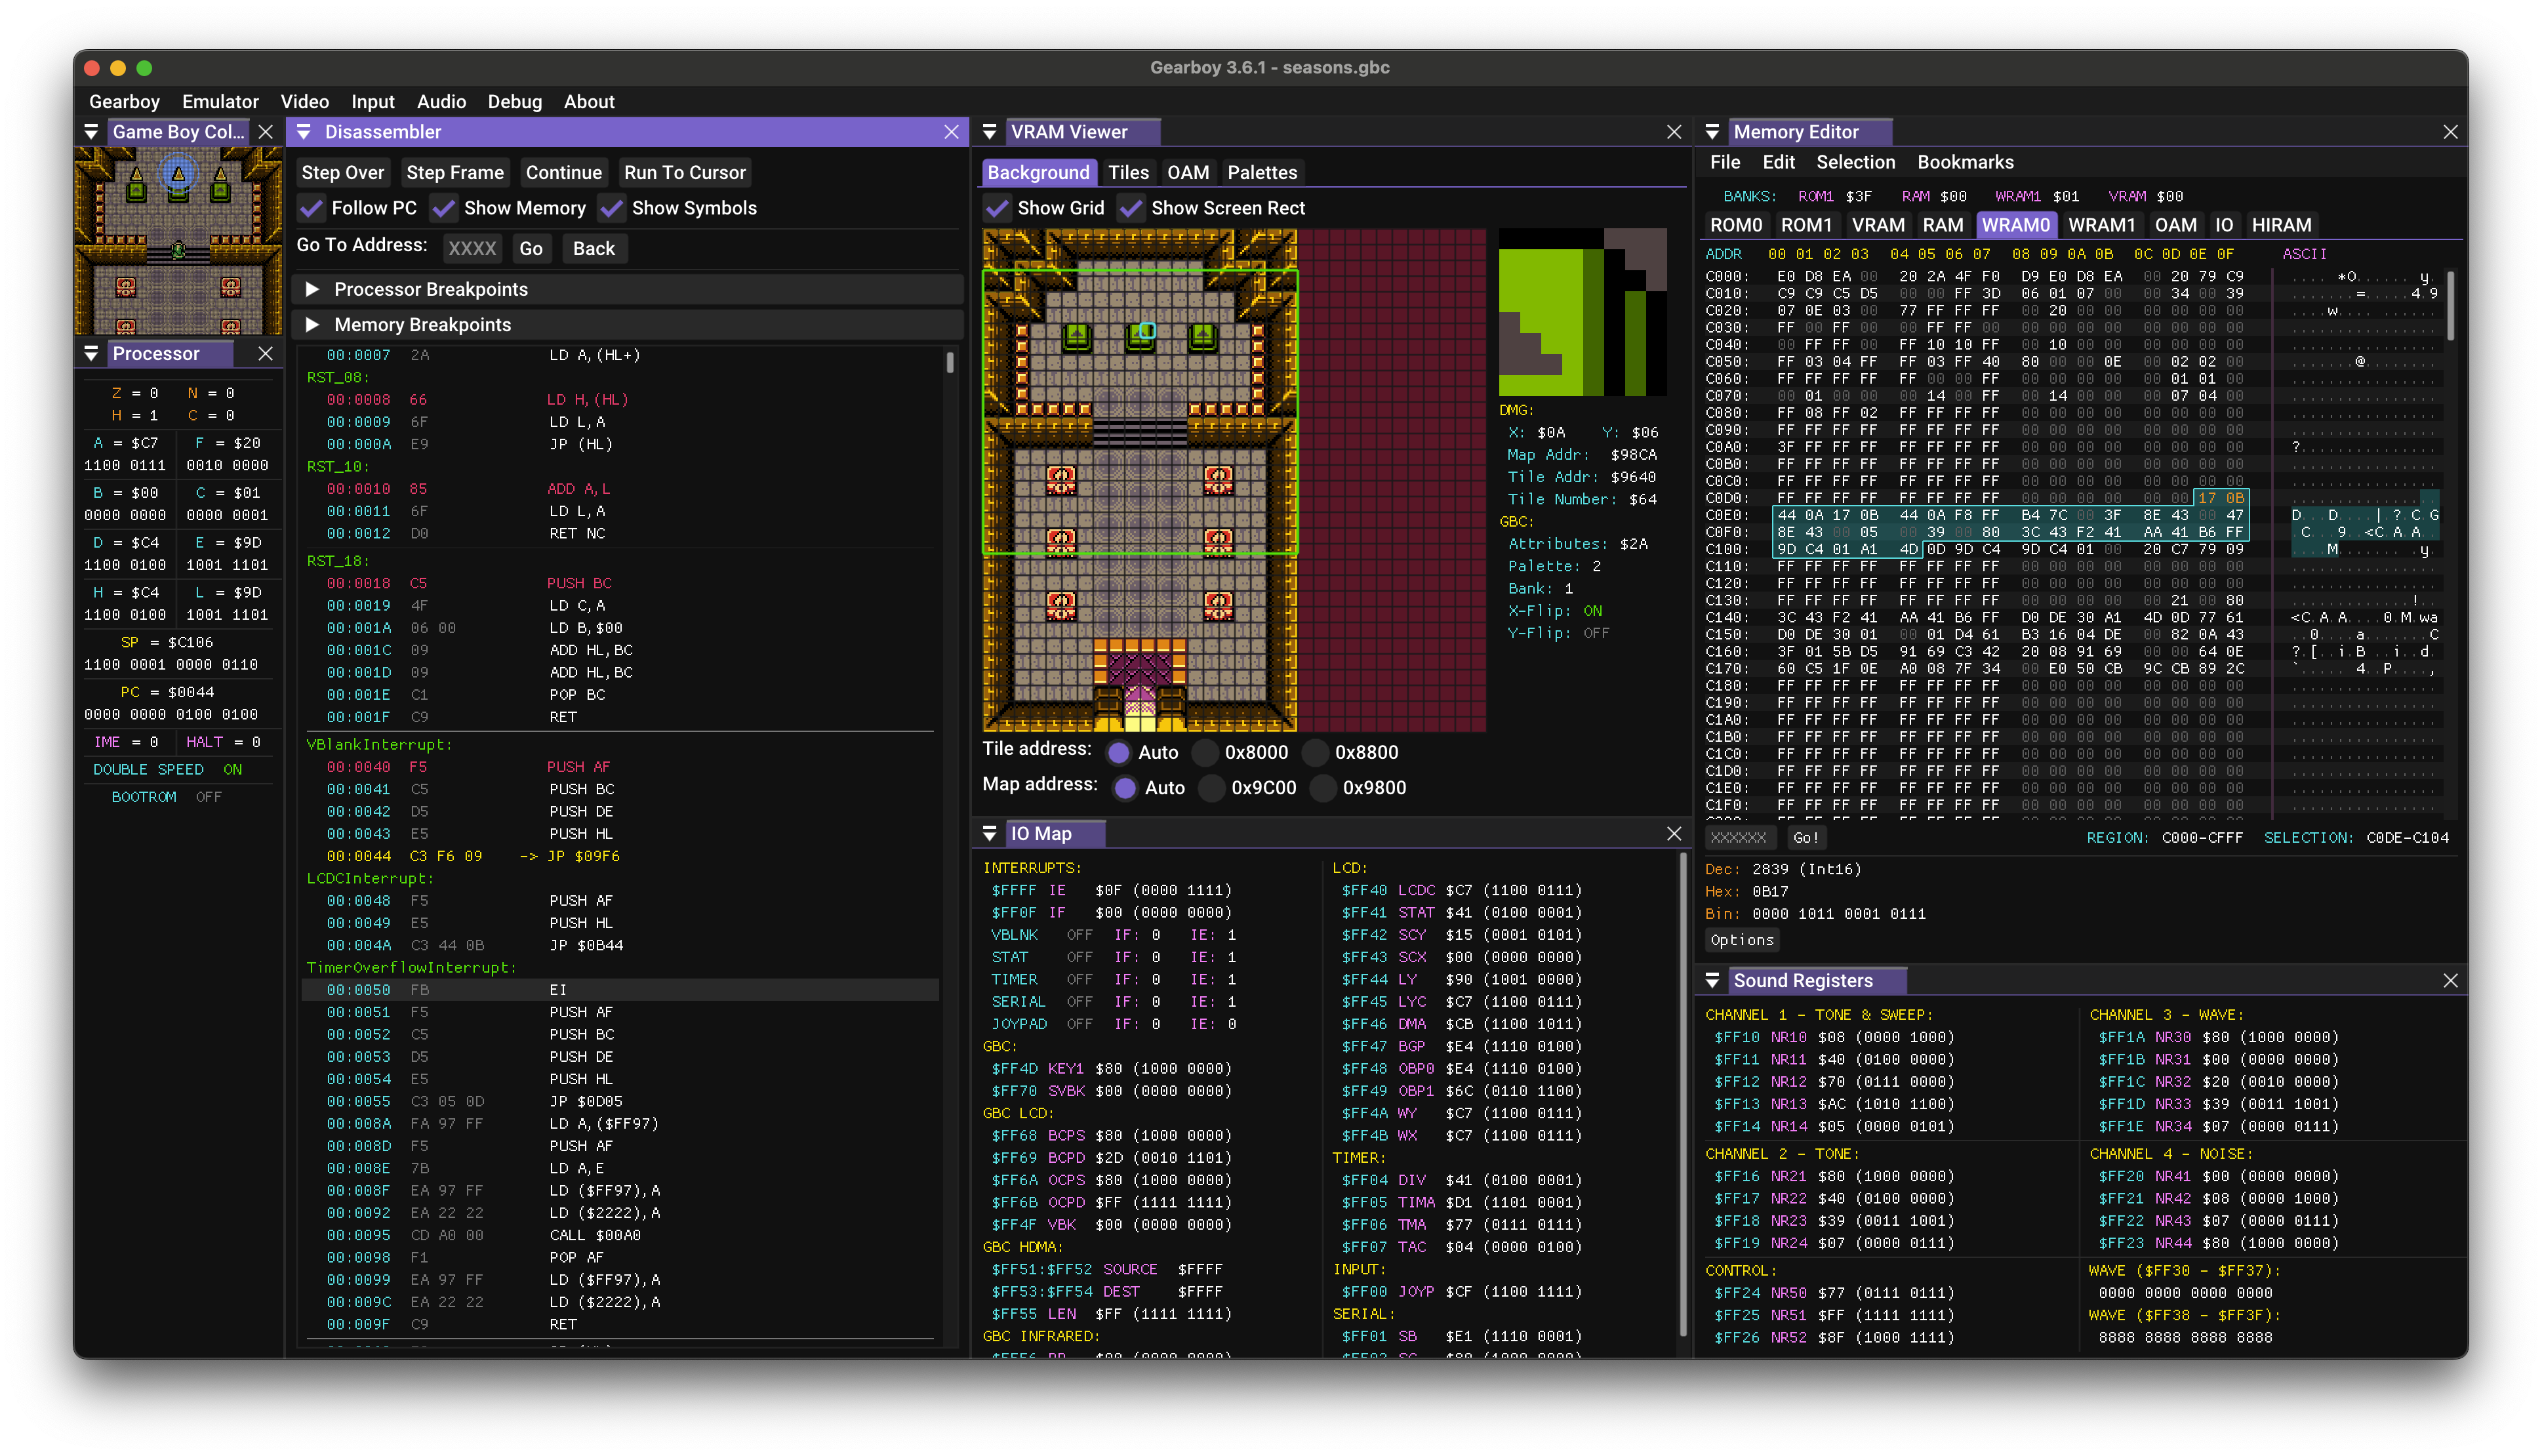Viewport: 2542px width, 1456px height.
Task: Click the Run To Cursor button
Action: 684,172
